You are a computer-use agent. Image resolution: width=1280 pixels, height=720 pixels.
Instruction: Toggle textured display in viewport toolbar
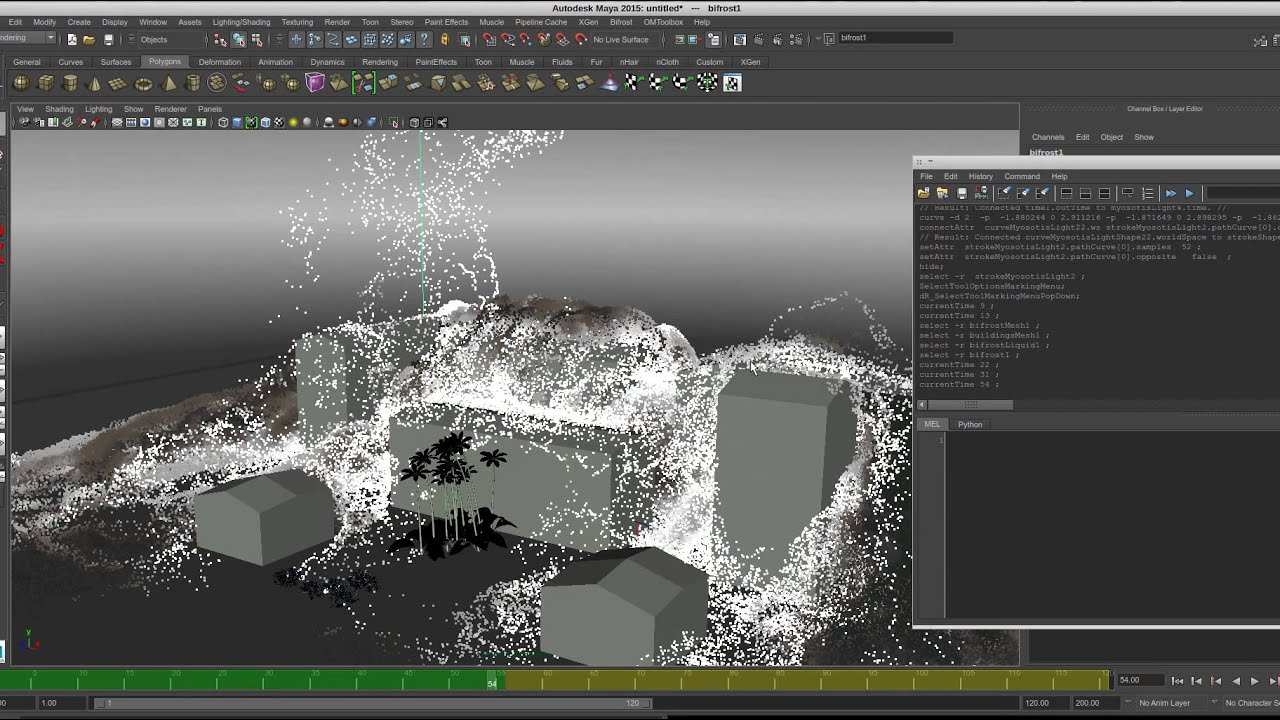click(x=279, y=122)
